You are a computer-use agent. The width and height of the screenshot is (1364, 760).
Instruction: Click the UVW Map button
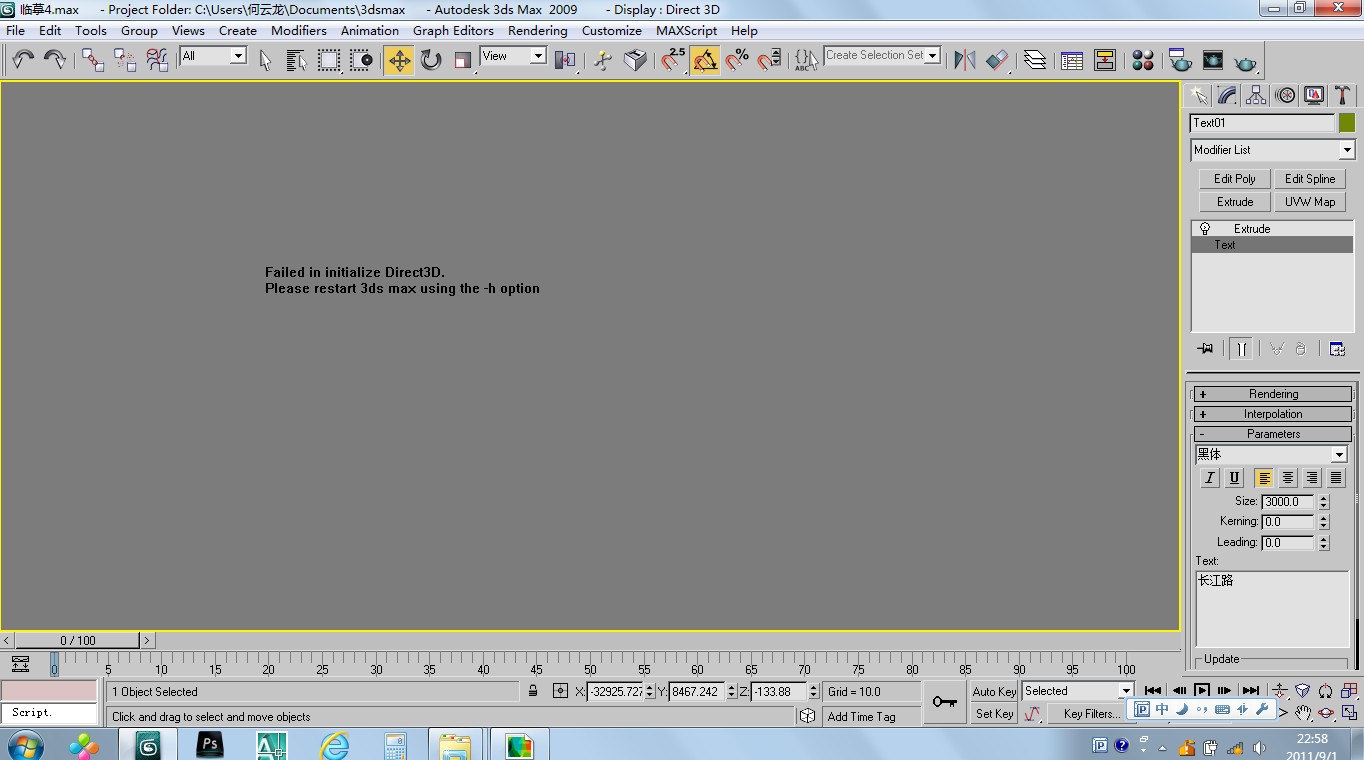point(1310,201)
